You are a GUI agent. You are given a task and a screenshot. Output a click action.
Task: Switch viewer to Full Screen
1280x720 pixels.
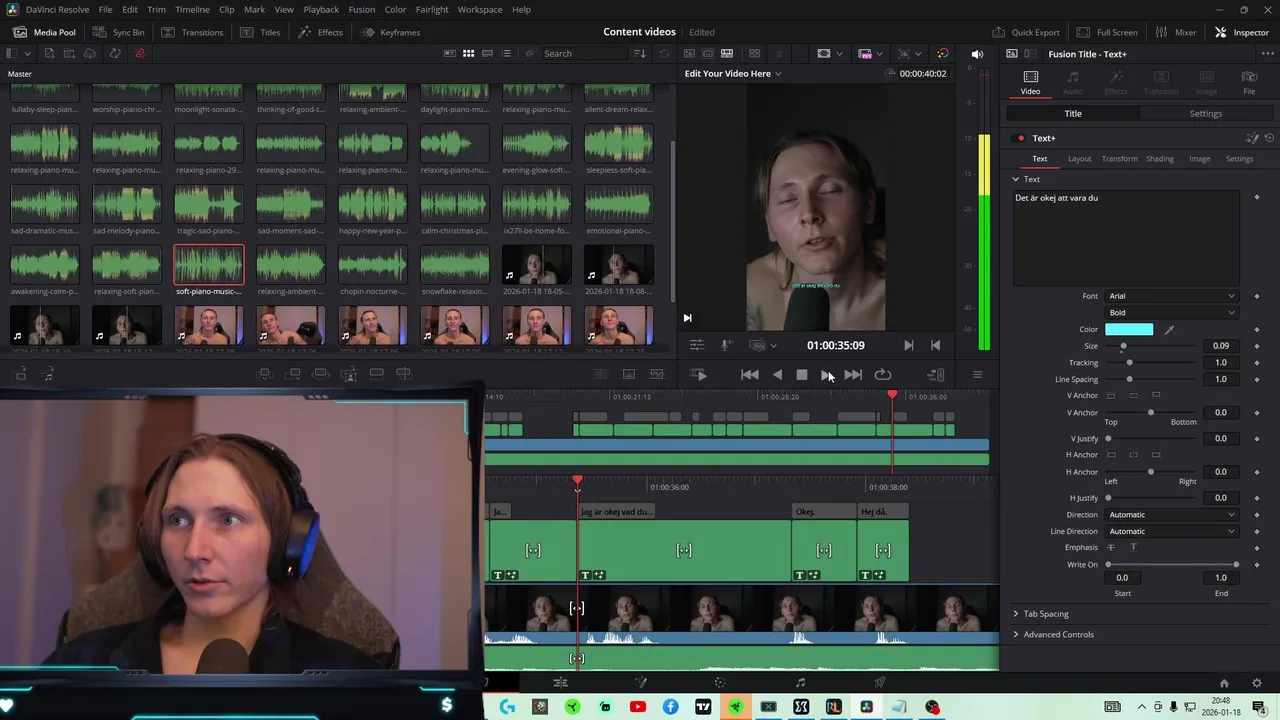click(1107, 32)
